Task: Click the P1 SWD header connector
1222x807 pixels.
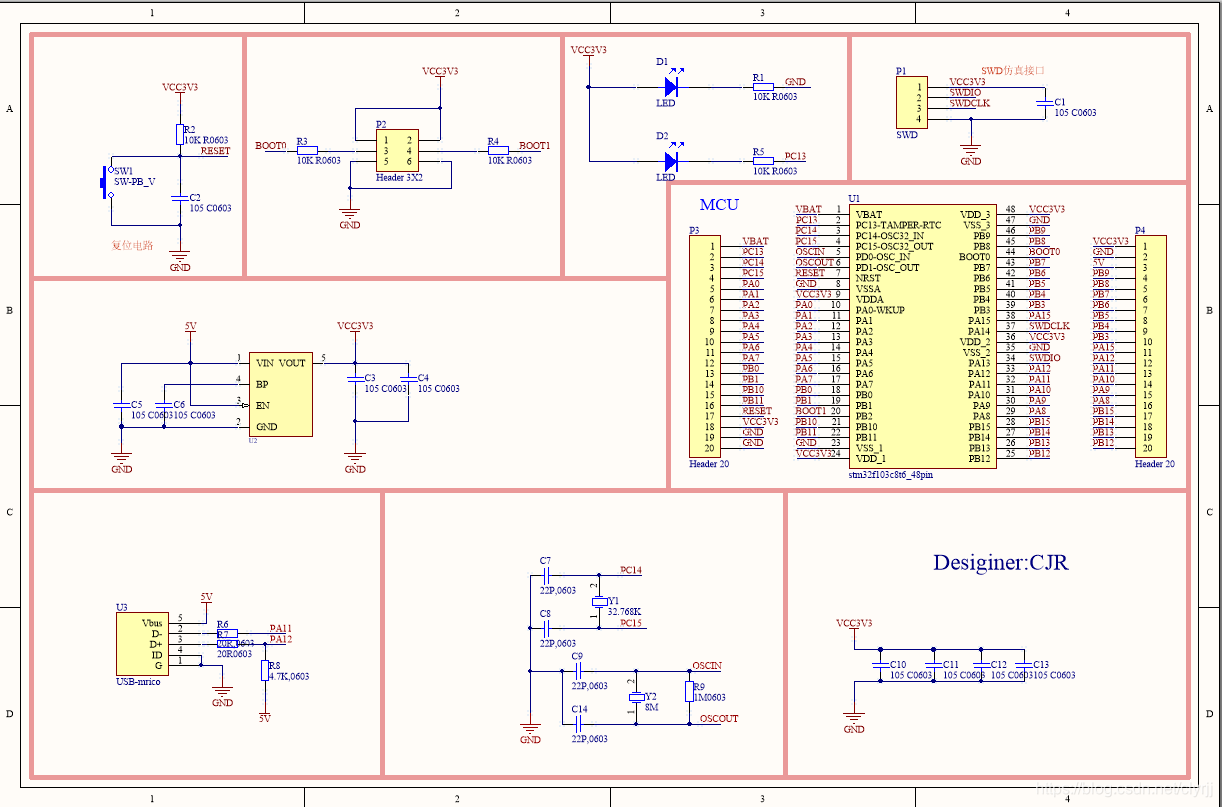Action: (x=911, y=103)
